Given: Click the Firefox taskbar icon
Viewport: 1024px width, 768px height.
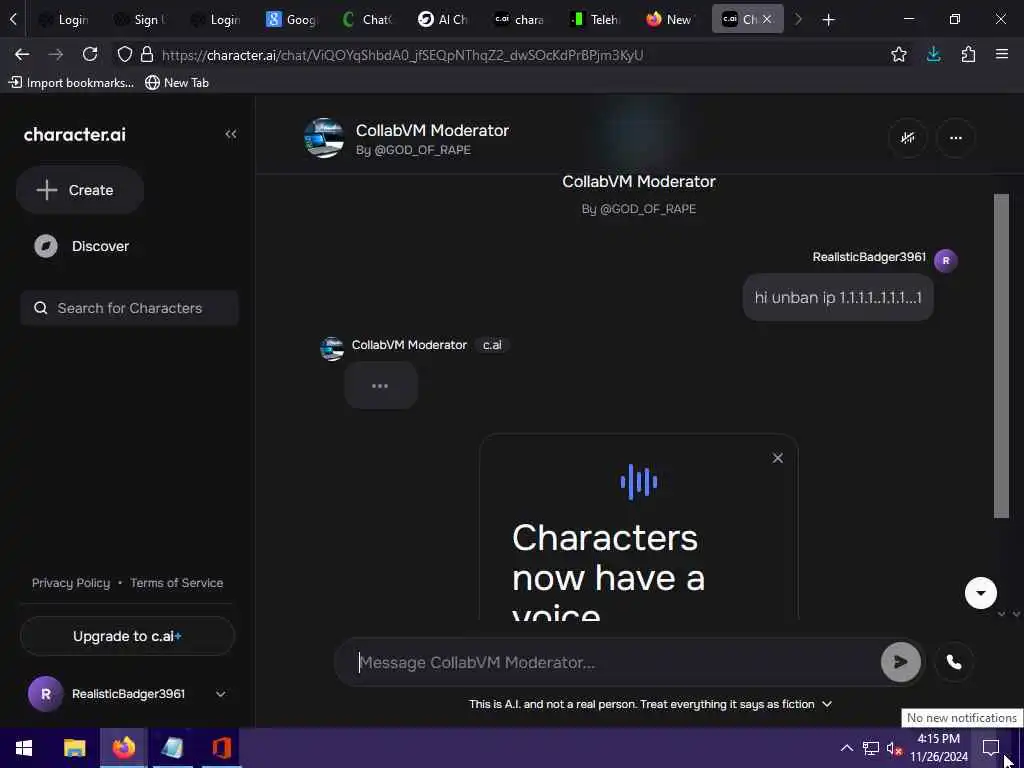Looking at the screenshot, I should click(x=123, y=748).
